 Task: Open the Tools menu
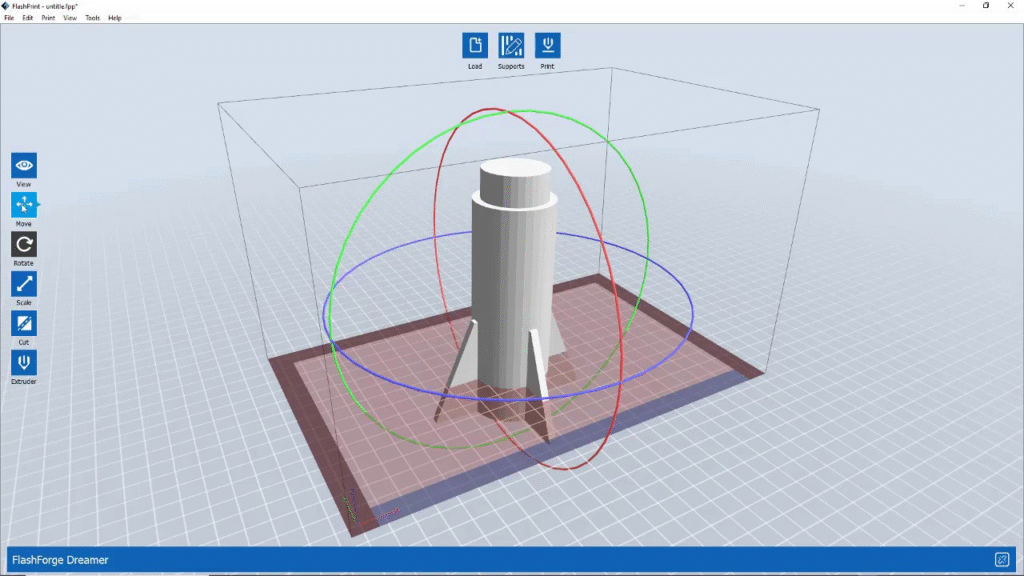pyautogui.click(x=93, y=18)
